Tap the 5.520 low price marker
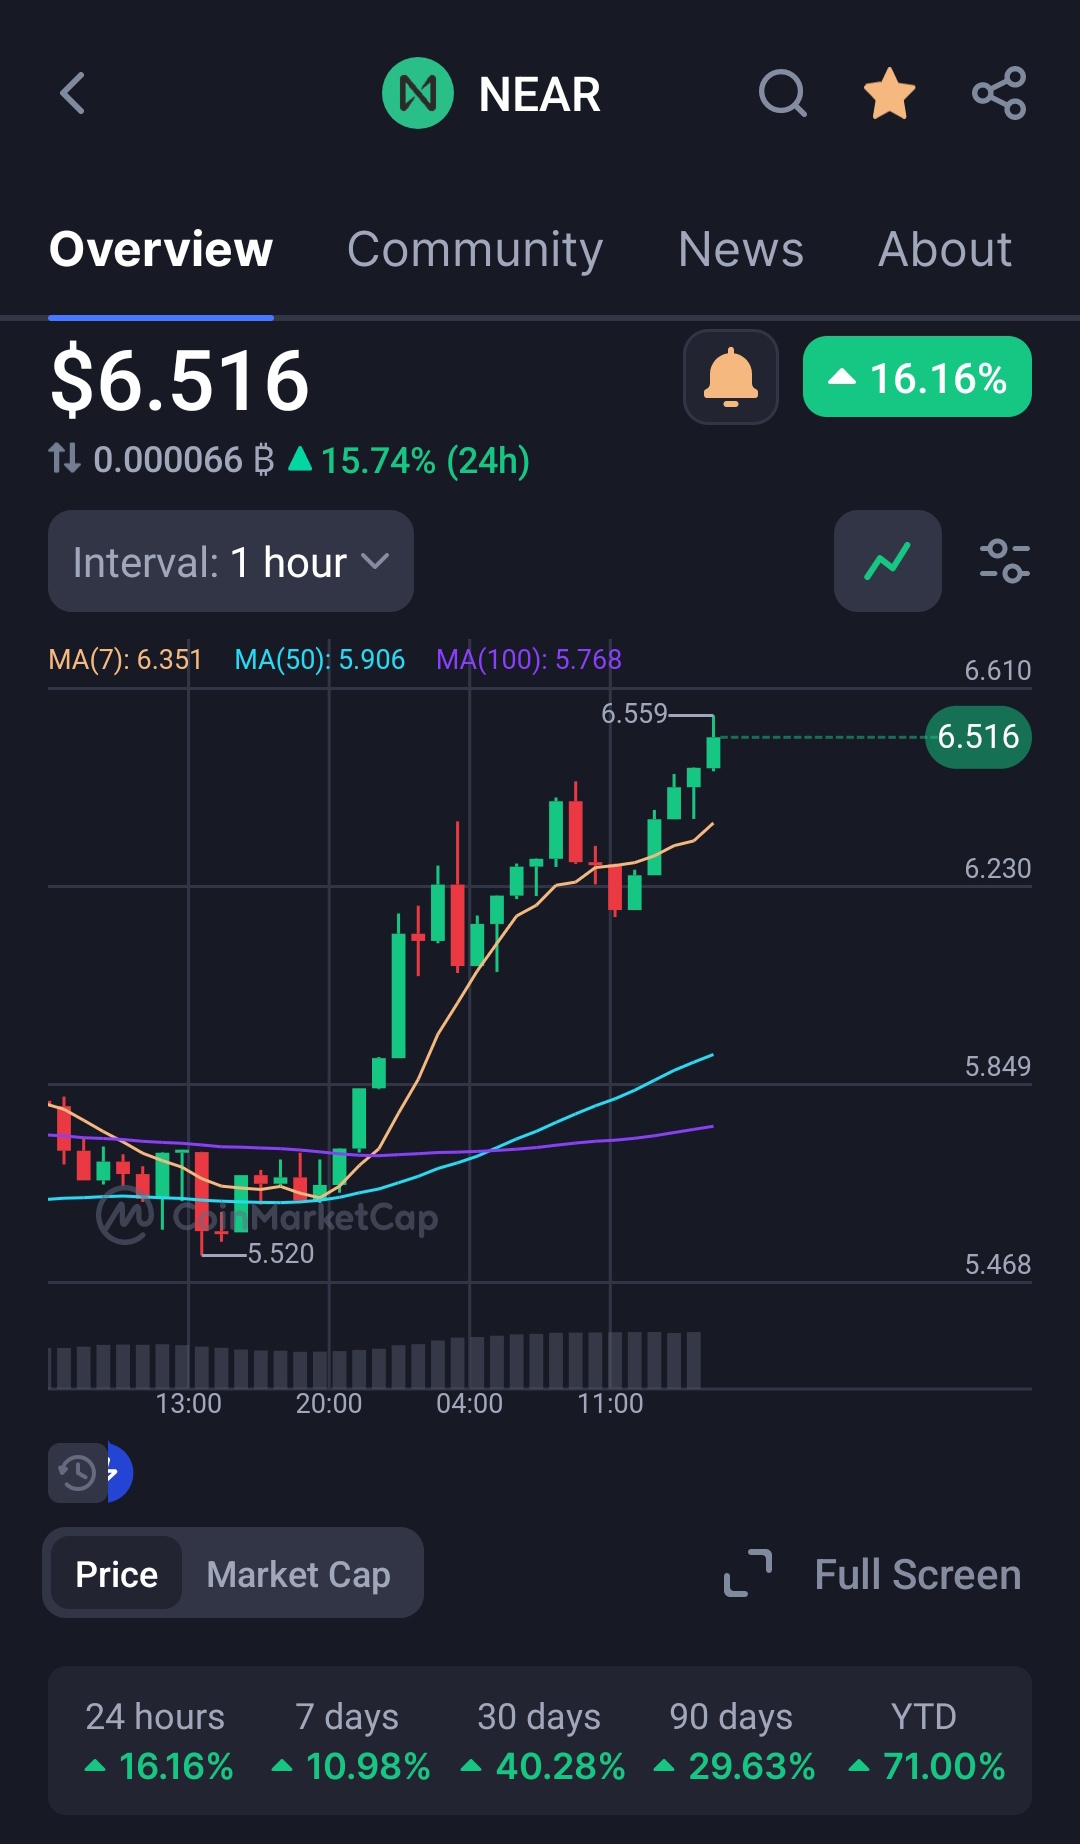 (281, 1253)
